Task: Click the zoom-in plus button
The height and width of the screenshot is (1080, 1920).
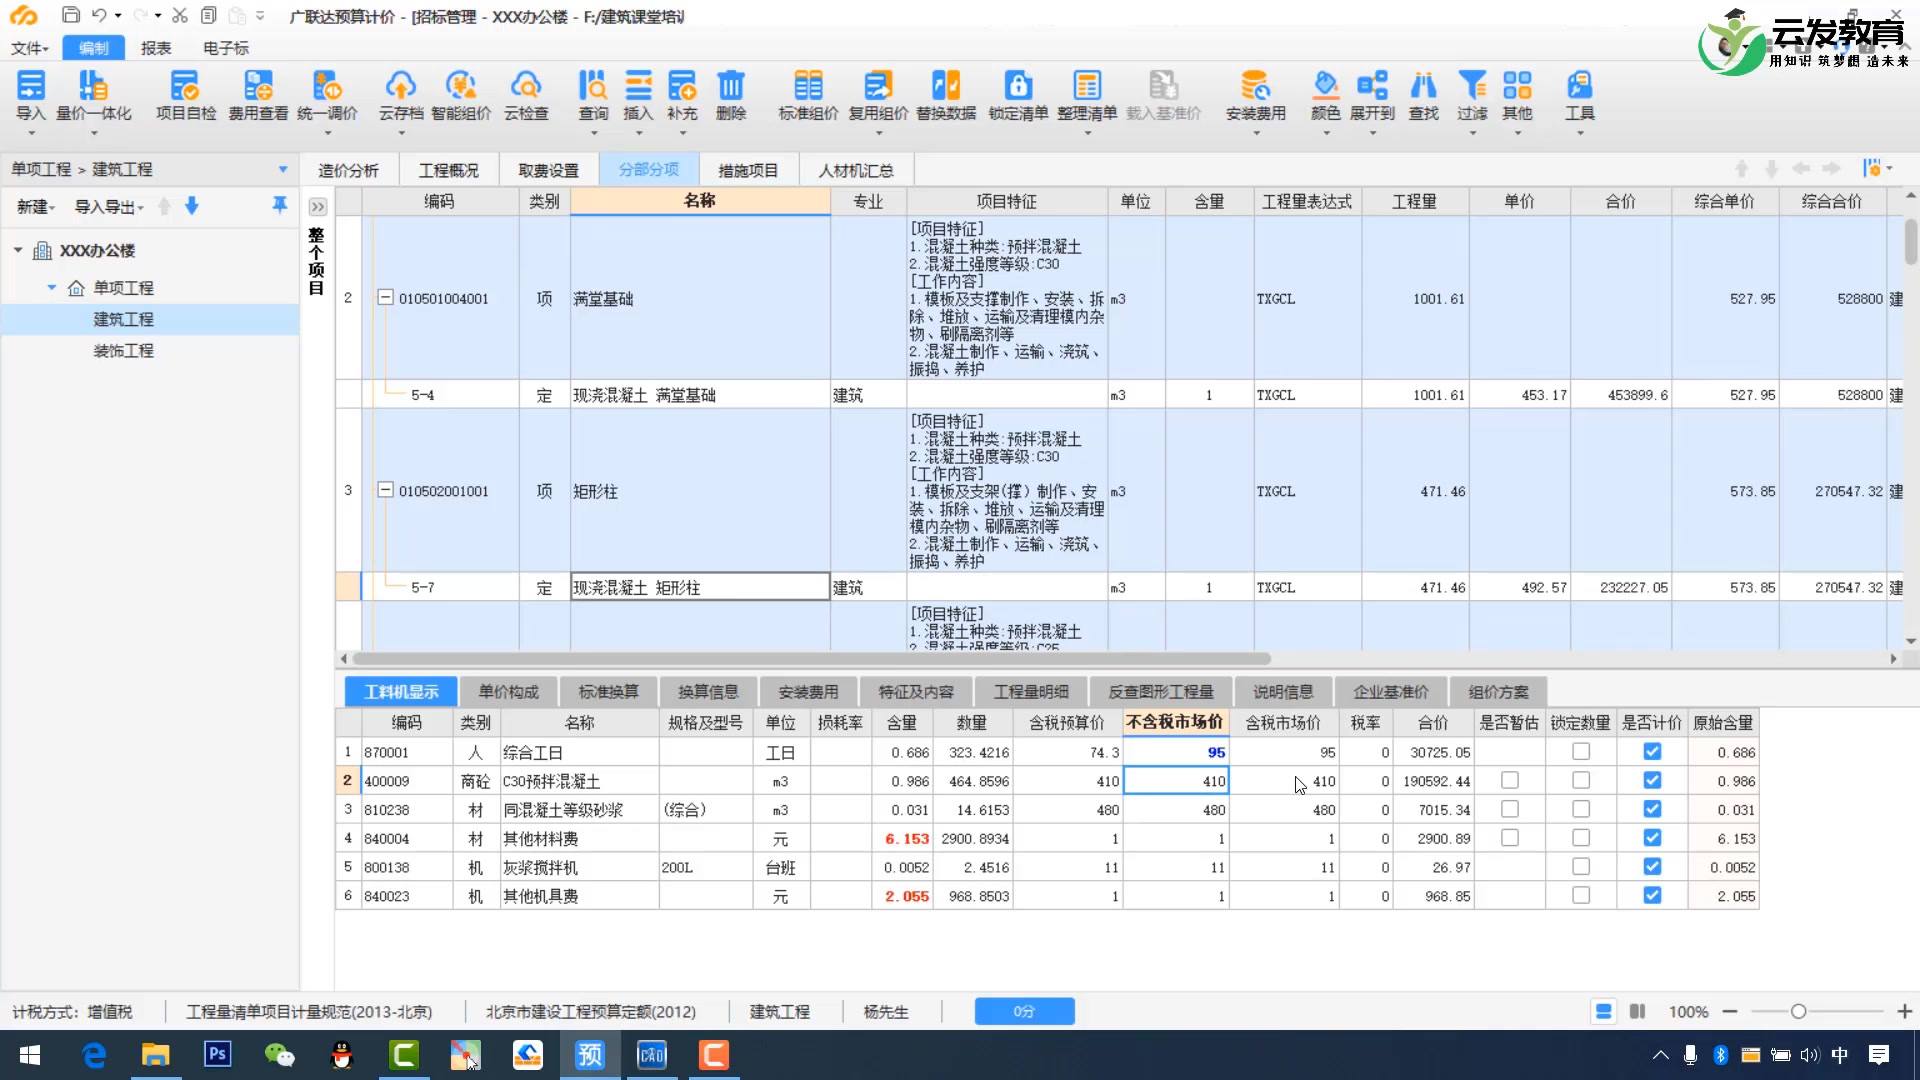Action: pos(1905,1011)
